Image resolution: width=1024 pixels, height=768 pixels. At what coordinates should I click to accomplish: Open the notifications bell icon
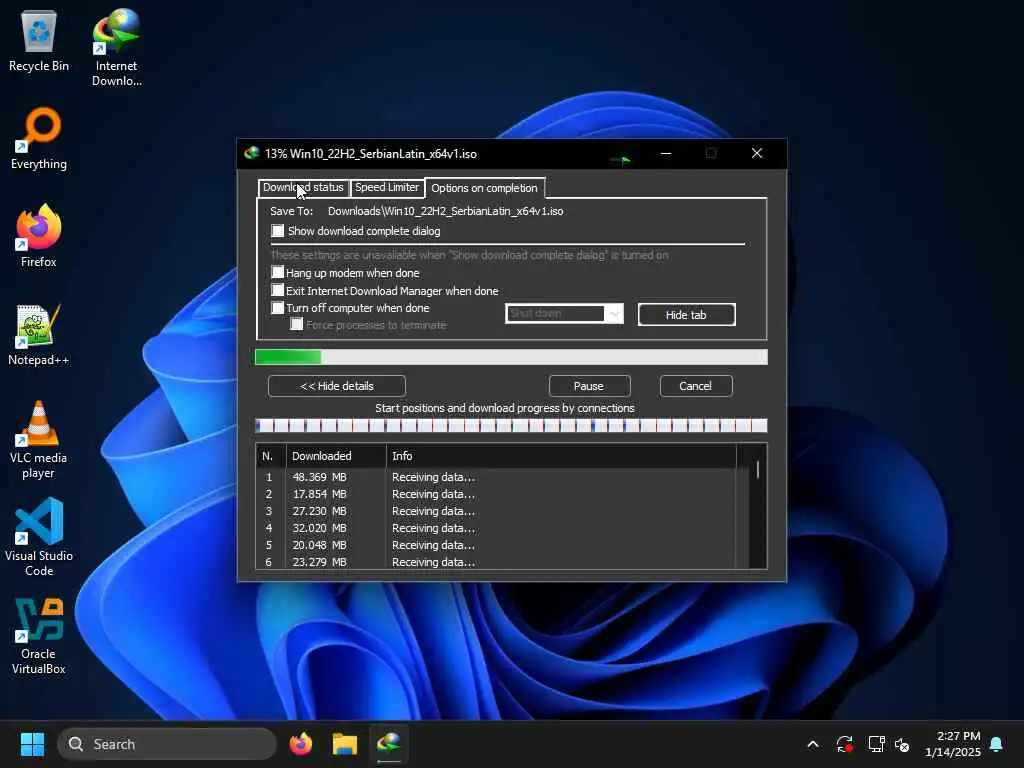coord(996,744)
